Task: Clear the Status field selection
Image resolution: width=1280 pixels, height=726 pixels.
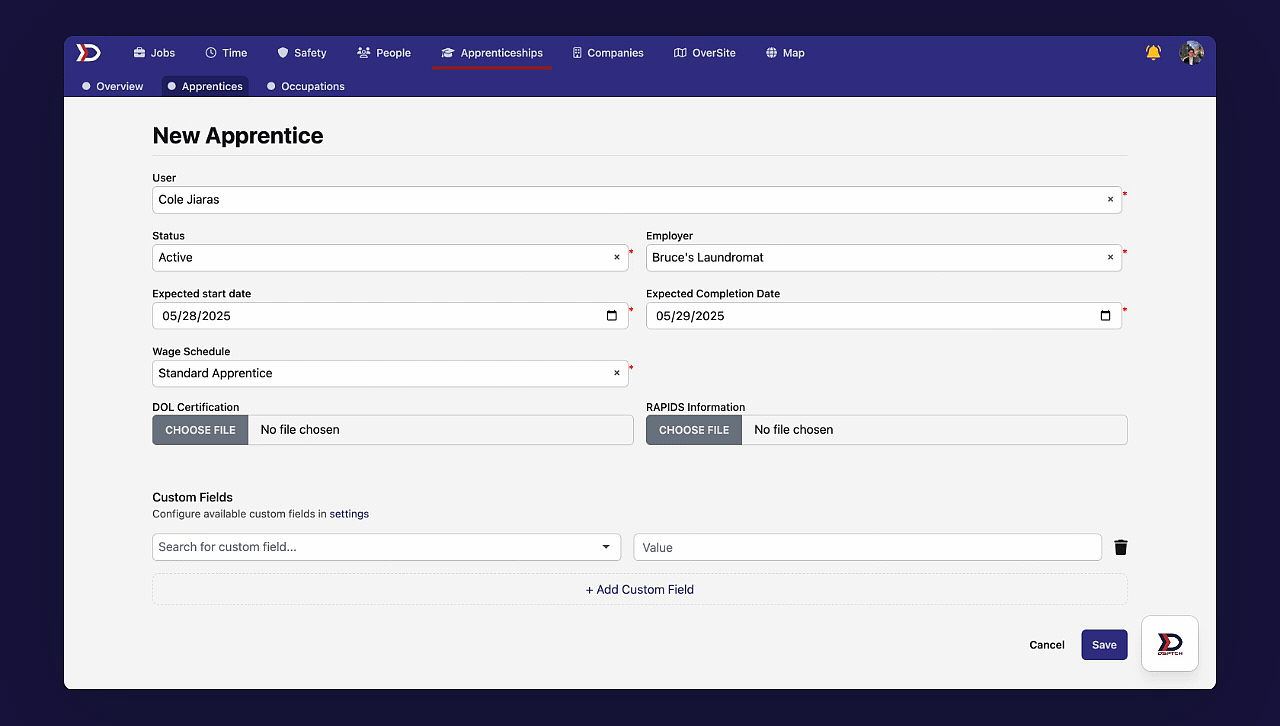Action: click(x=617, y=257)
